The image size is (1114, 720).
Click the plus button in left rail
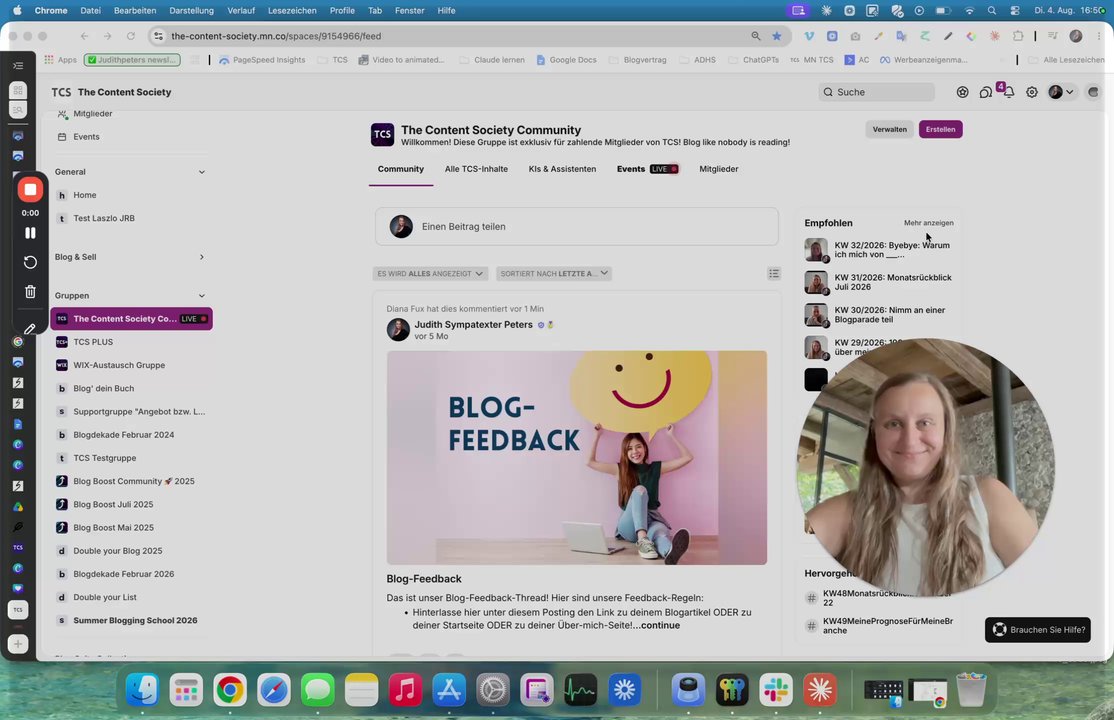[x=18, y=644]
